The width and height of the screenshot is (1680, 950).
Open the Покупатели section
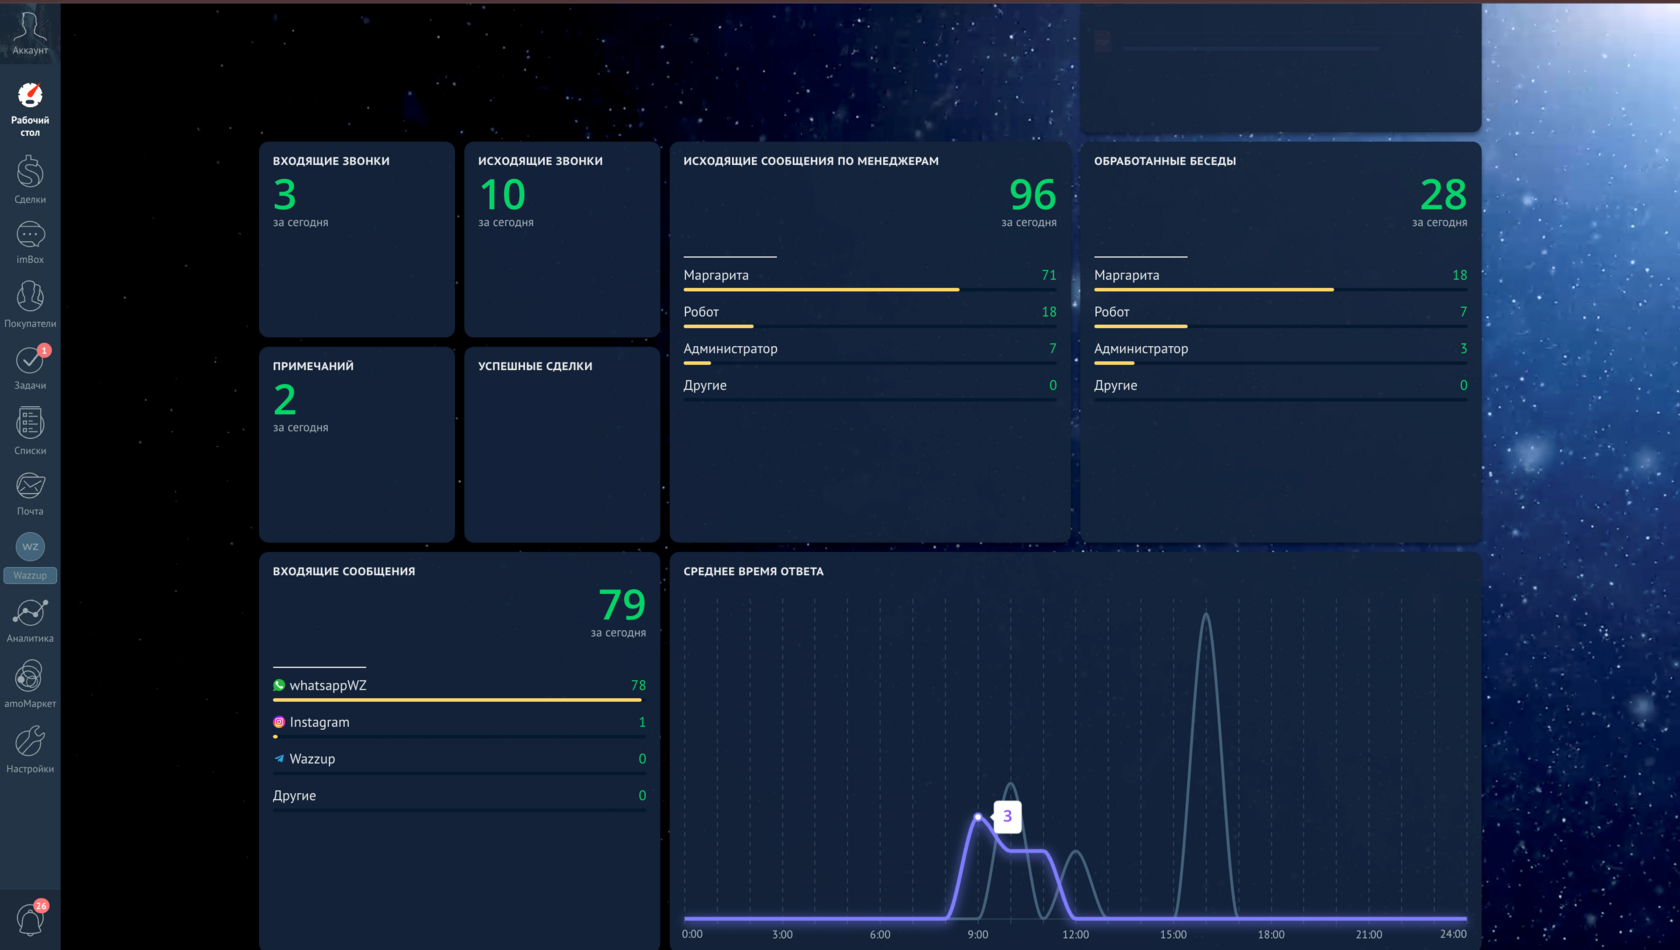pyautogui.click(x=30, y=304)
